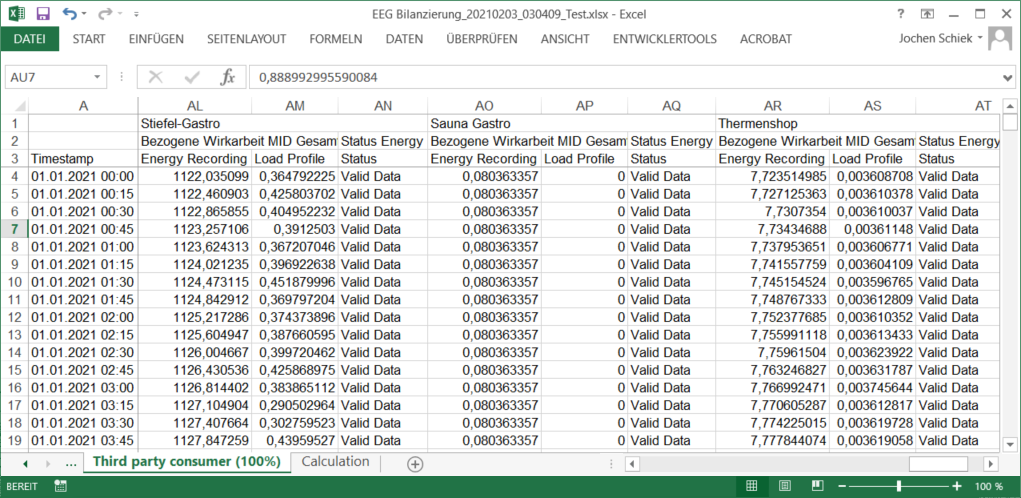1021x498 pixels.
Task: Click cell with 0,3912503
Action: tap(294, 229)
